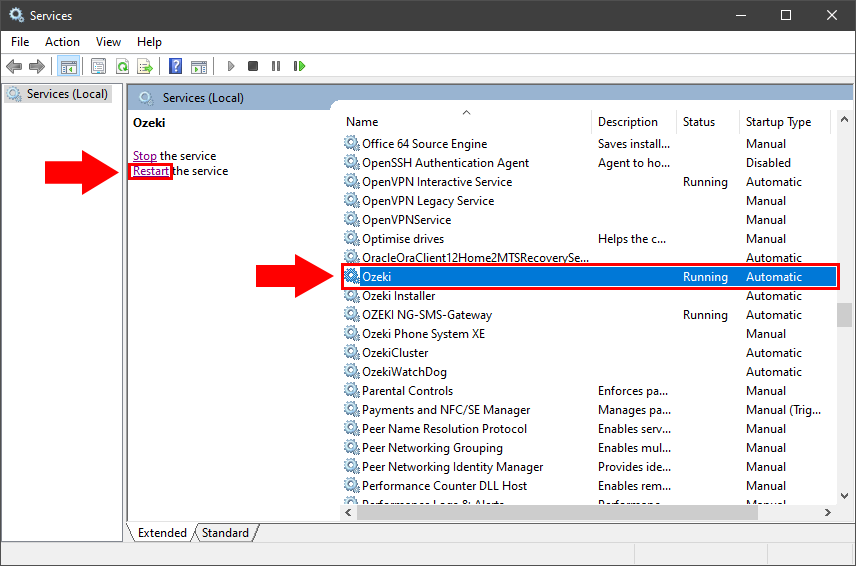Viewport: 856px width, 566px height.
Task: Switch to the Extended tab
Action: 162,533
